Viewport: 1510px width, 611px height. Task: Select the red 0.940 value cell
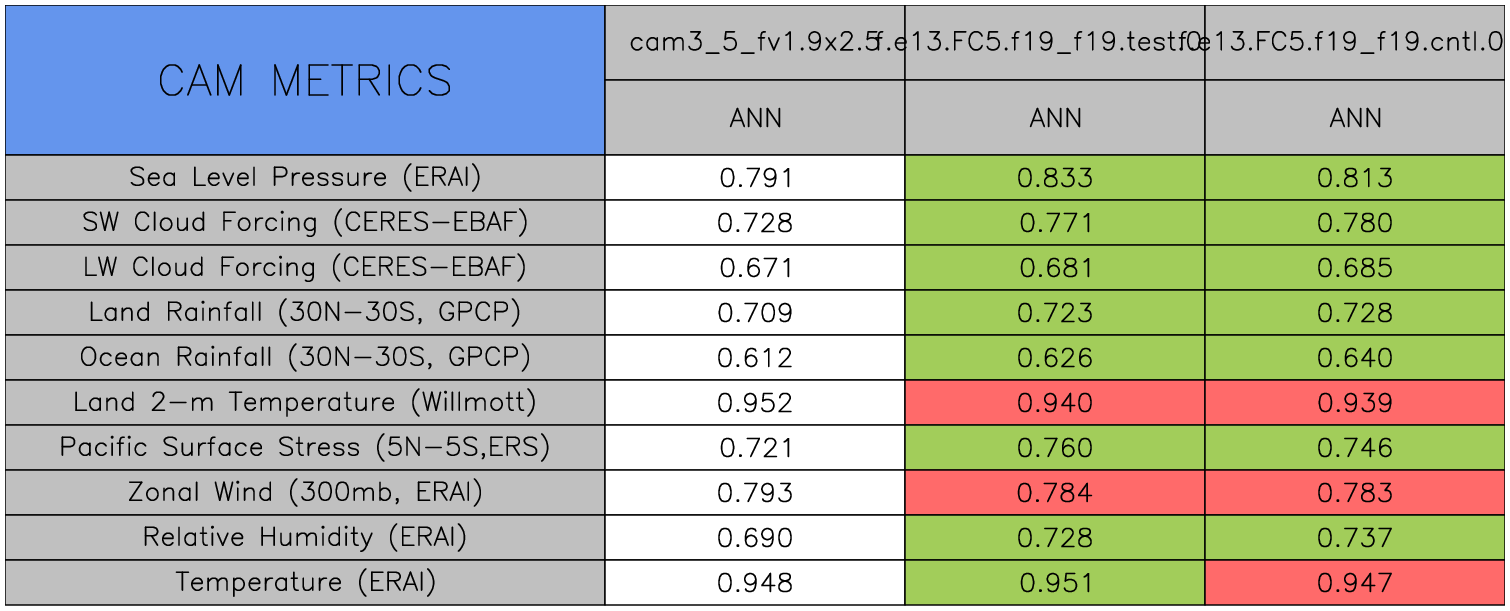click(x=1055, y=403)
